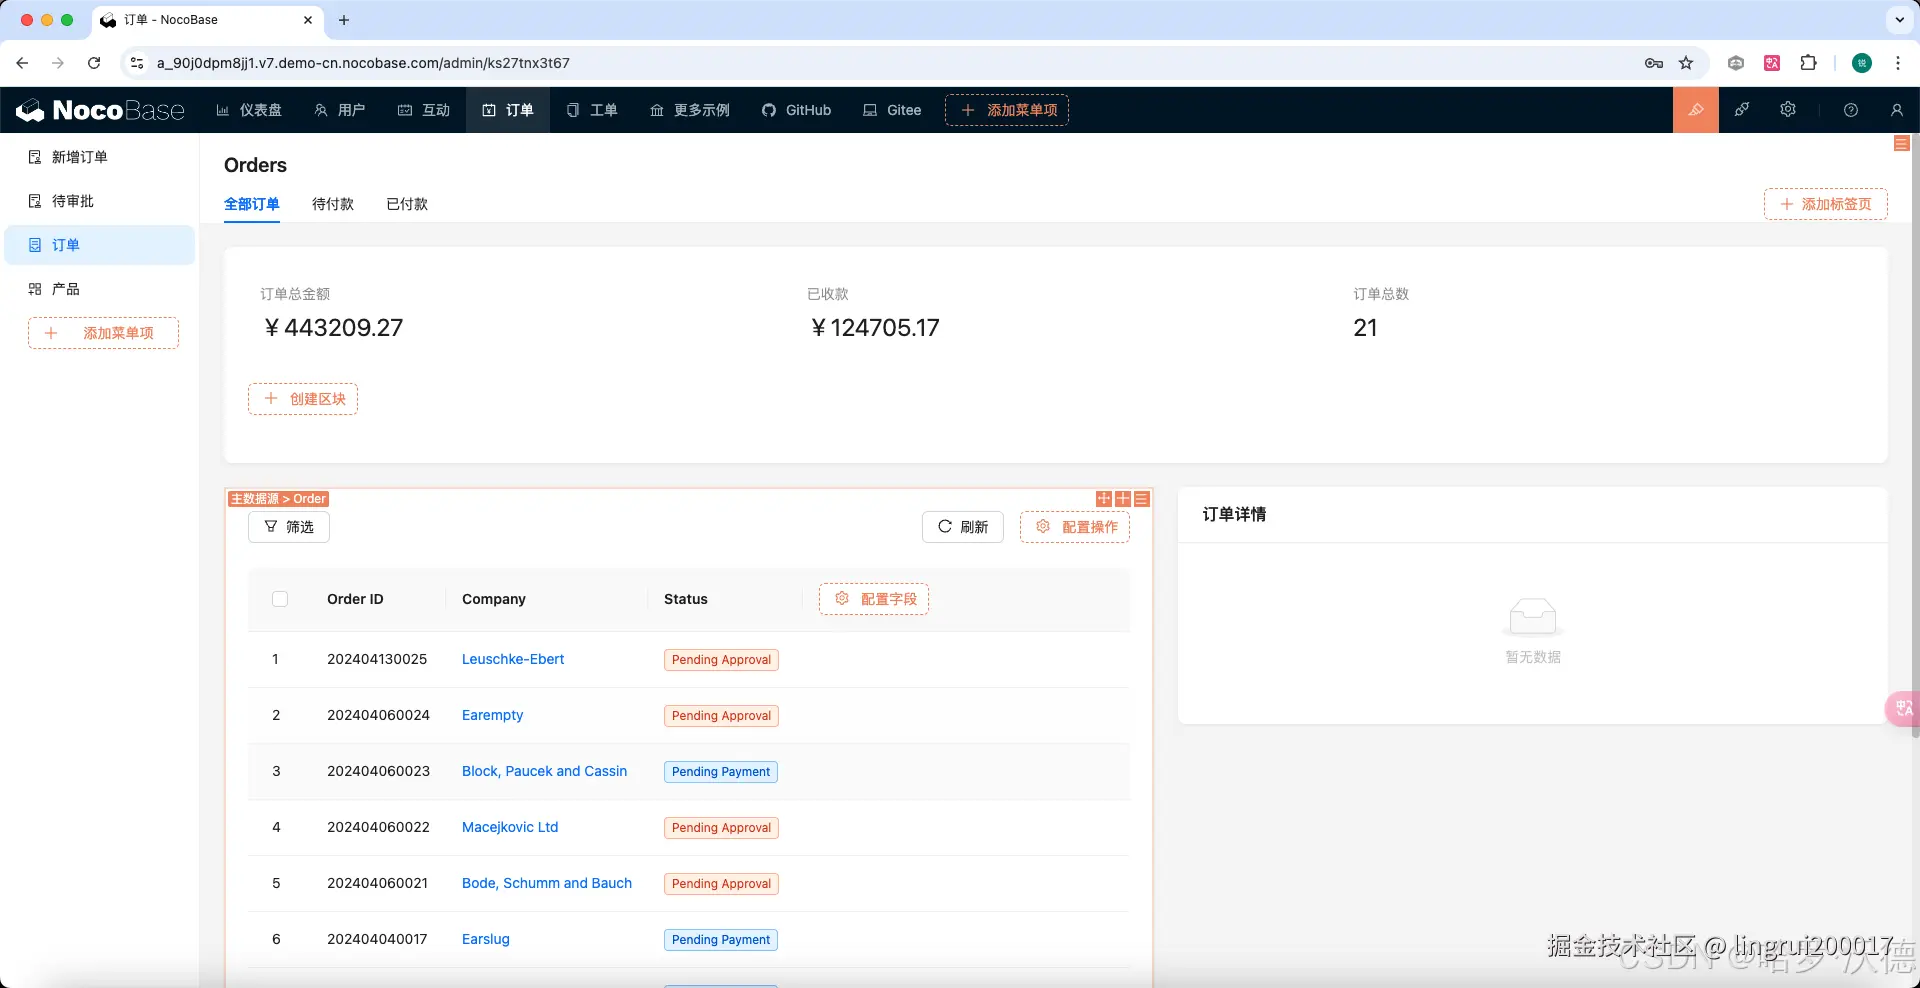Image resolution: width=1920 pixels, height=988 pixels.
Task: Open 待审批 in the sidebar
Action: coord(100,201)
